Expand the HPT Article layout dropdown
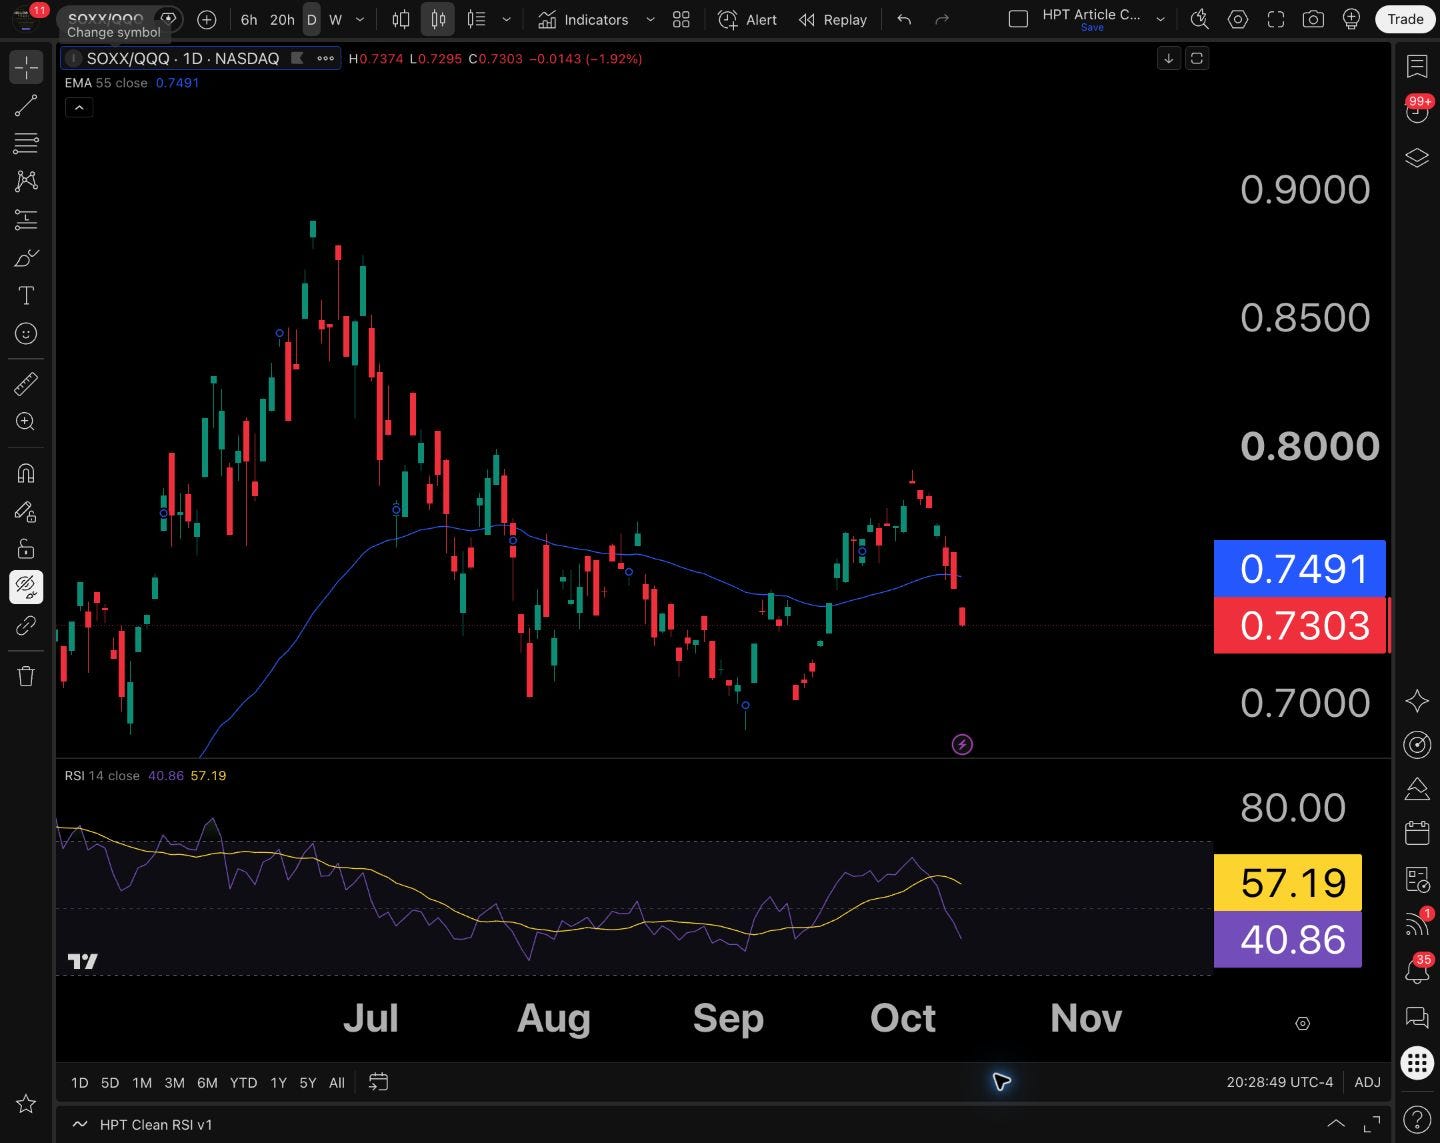Image resolution: width=1440 pixels, height=1143 pixels. 1160,19
